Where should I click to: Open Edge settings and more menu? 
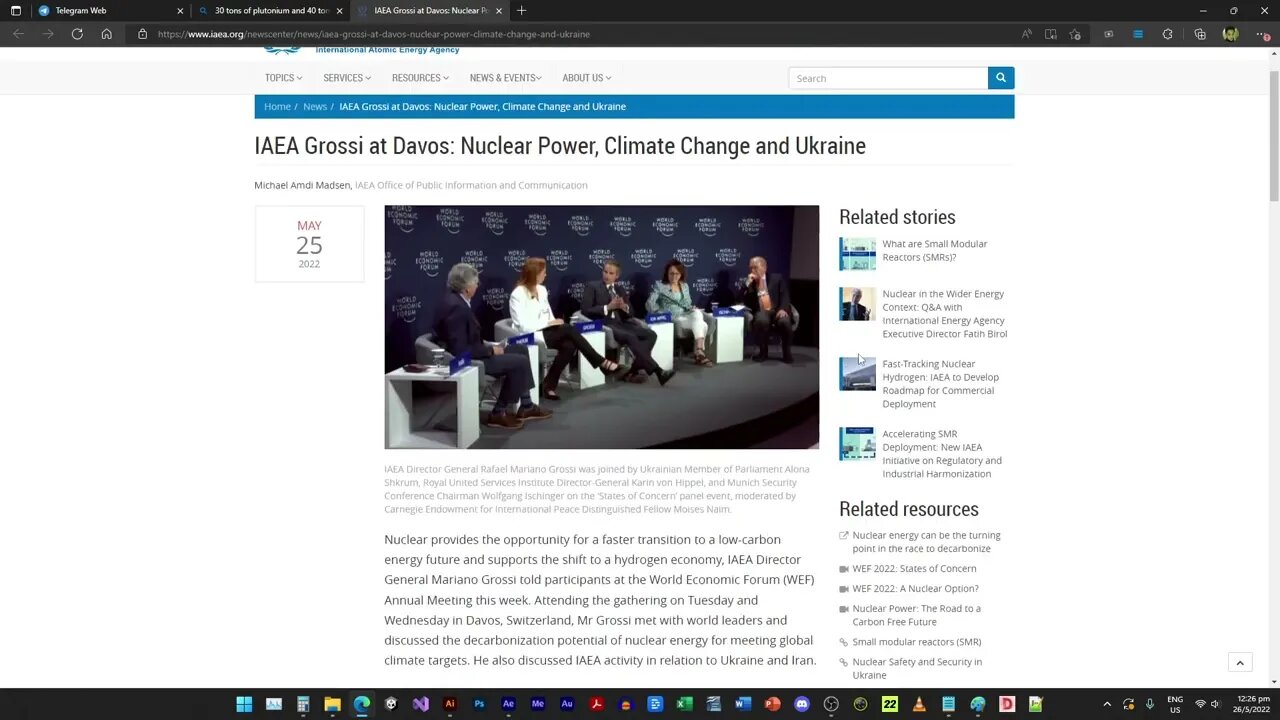click(1261, 34)
